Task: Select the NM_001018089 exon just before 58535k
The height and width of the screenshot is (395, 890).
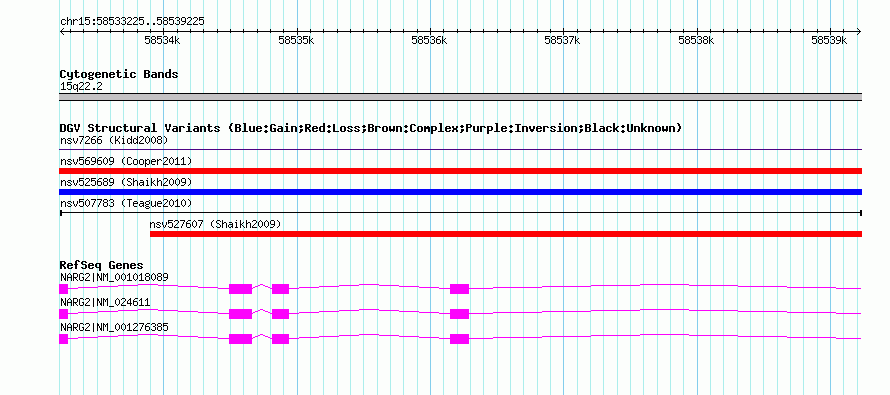Action: tap(280, 289)
